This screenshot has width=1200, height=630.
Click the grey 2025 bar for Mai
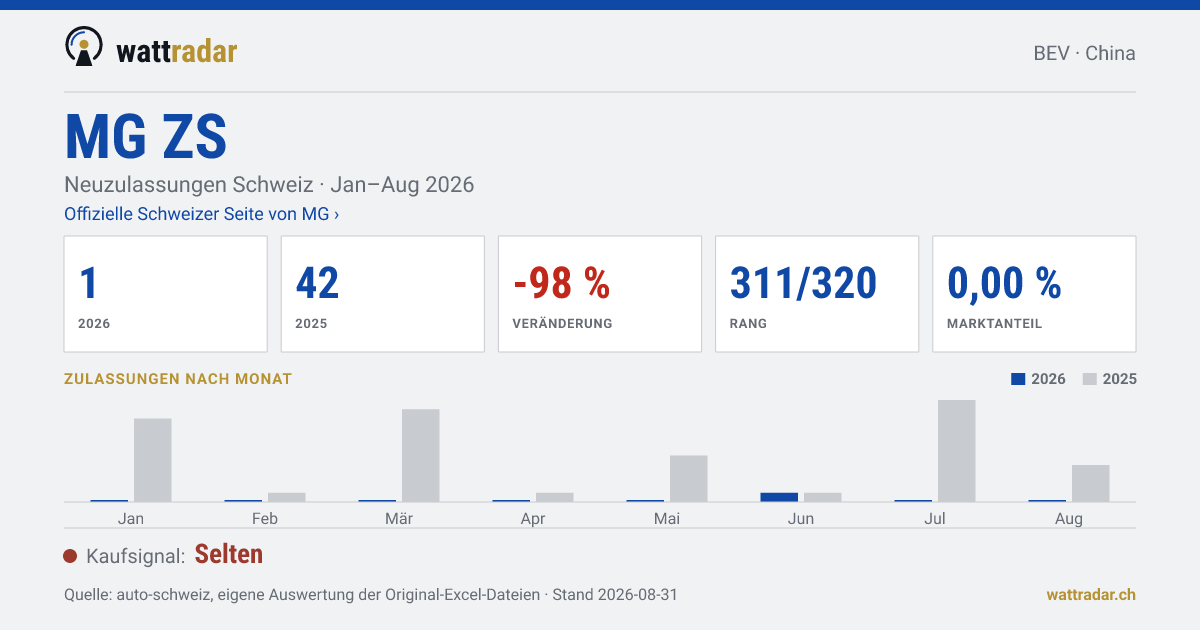pyautogui.click(x=689, y=478)
